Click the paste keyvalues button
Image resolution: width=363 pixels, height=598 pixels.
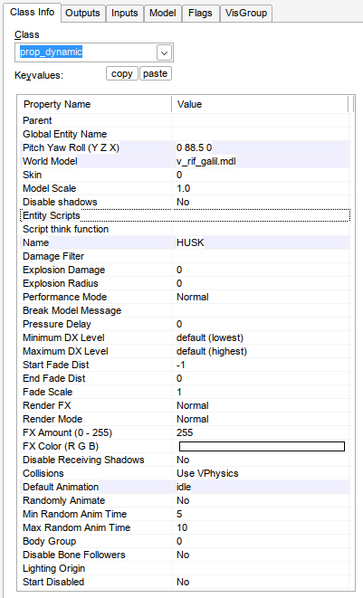[155, 74]
